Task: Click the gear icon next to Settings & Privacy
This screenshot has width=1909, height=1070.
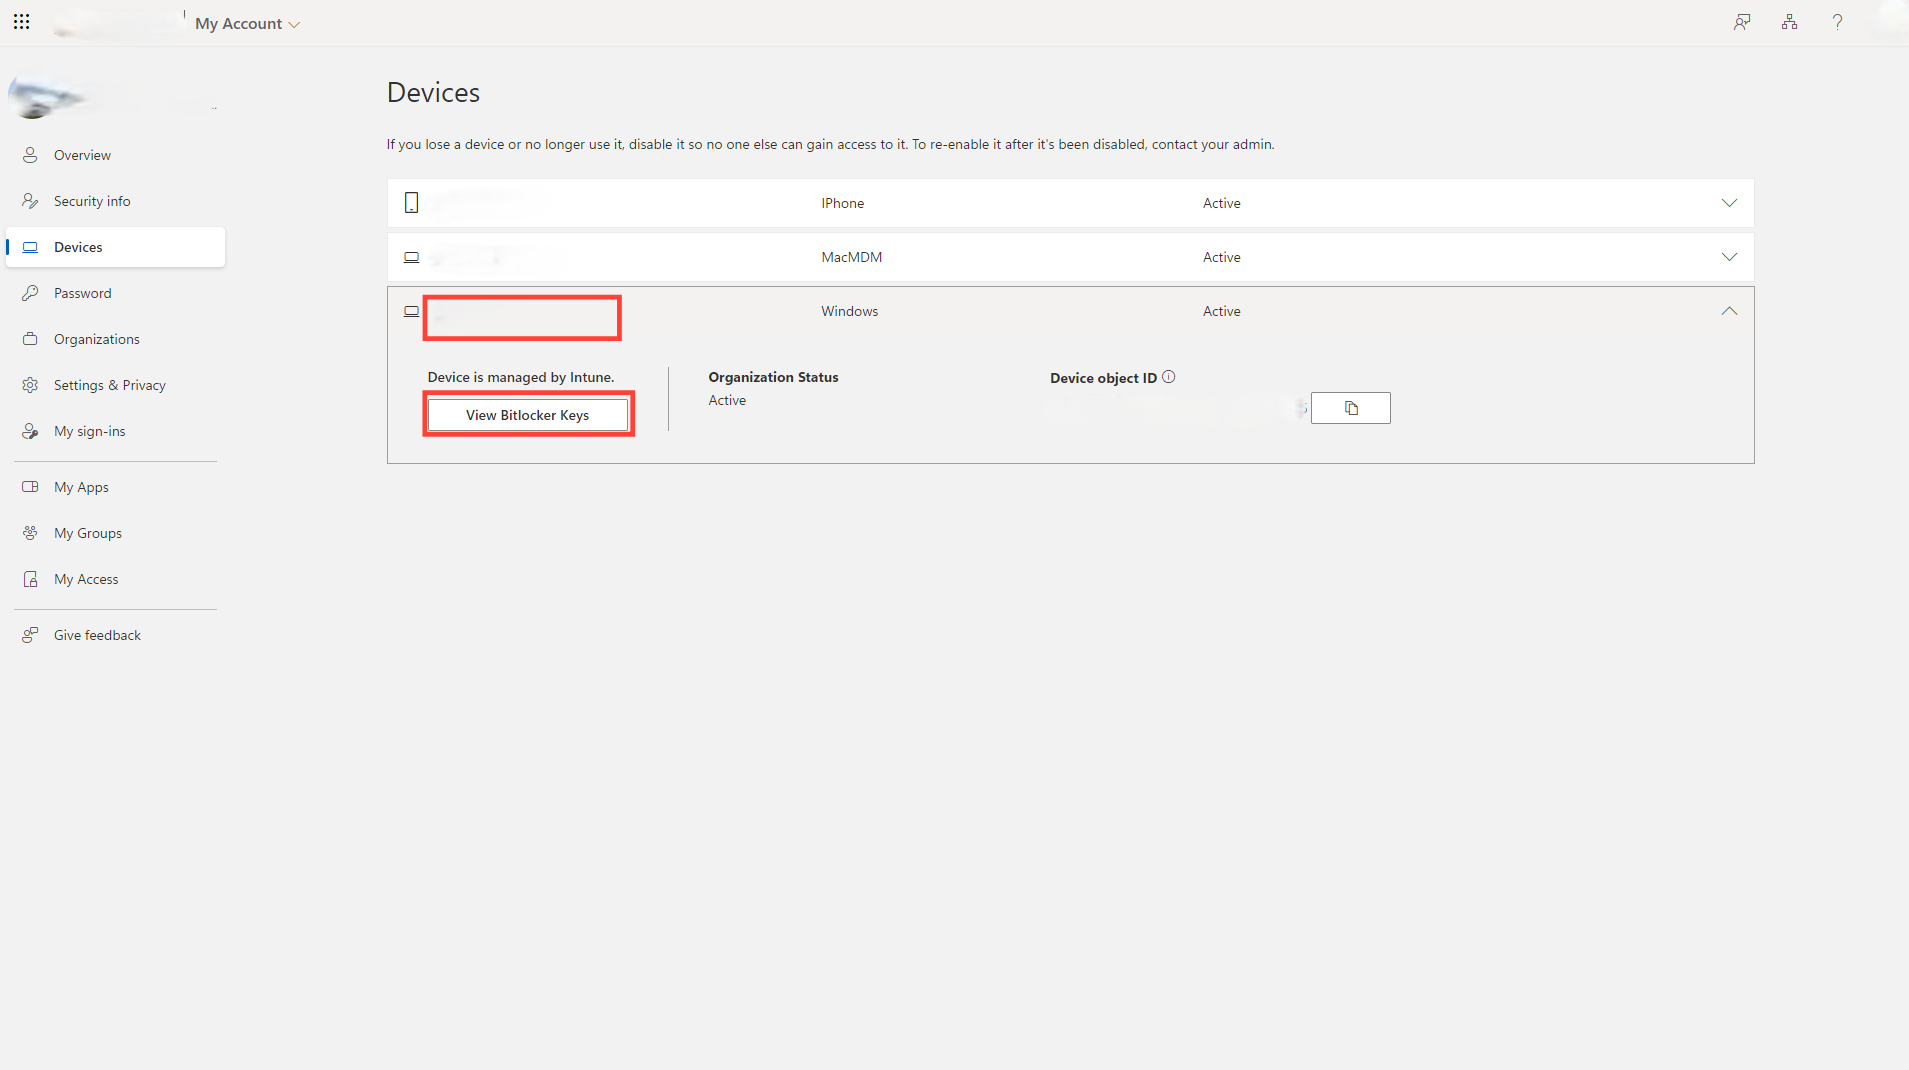Action: [x=30, y=385]
